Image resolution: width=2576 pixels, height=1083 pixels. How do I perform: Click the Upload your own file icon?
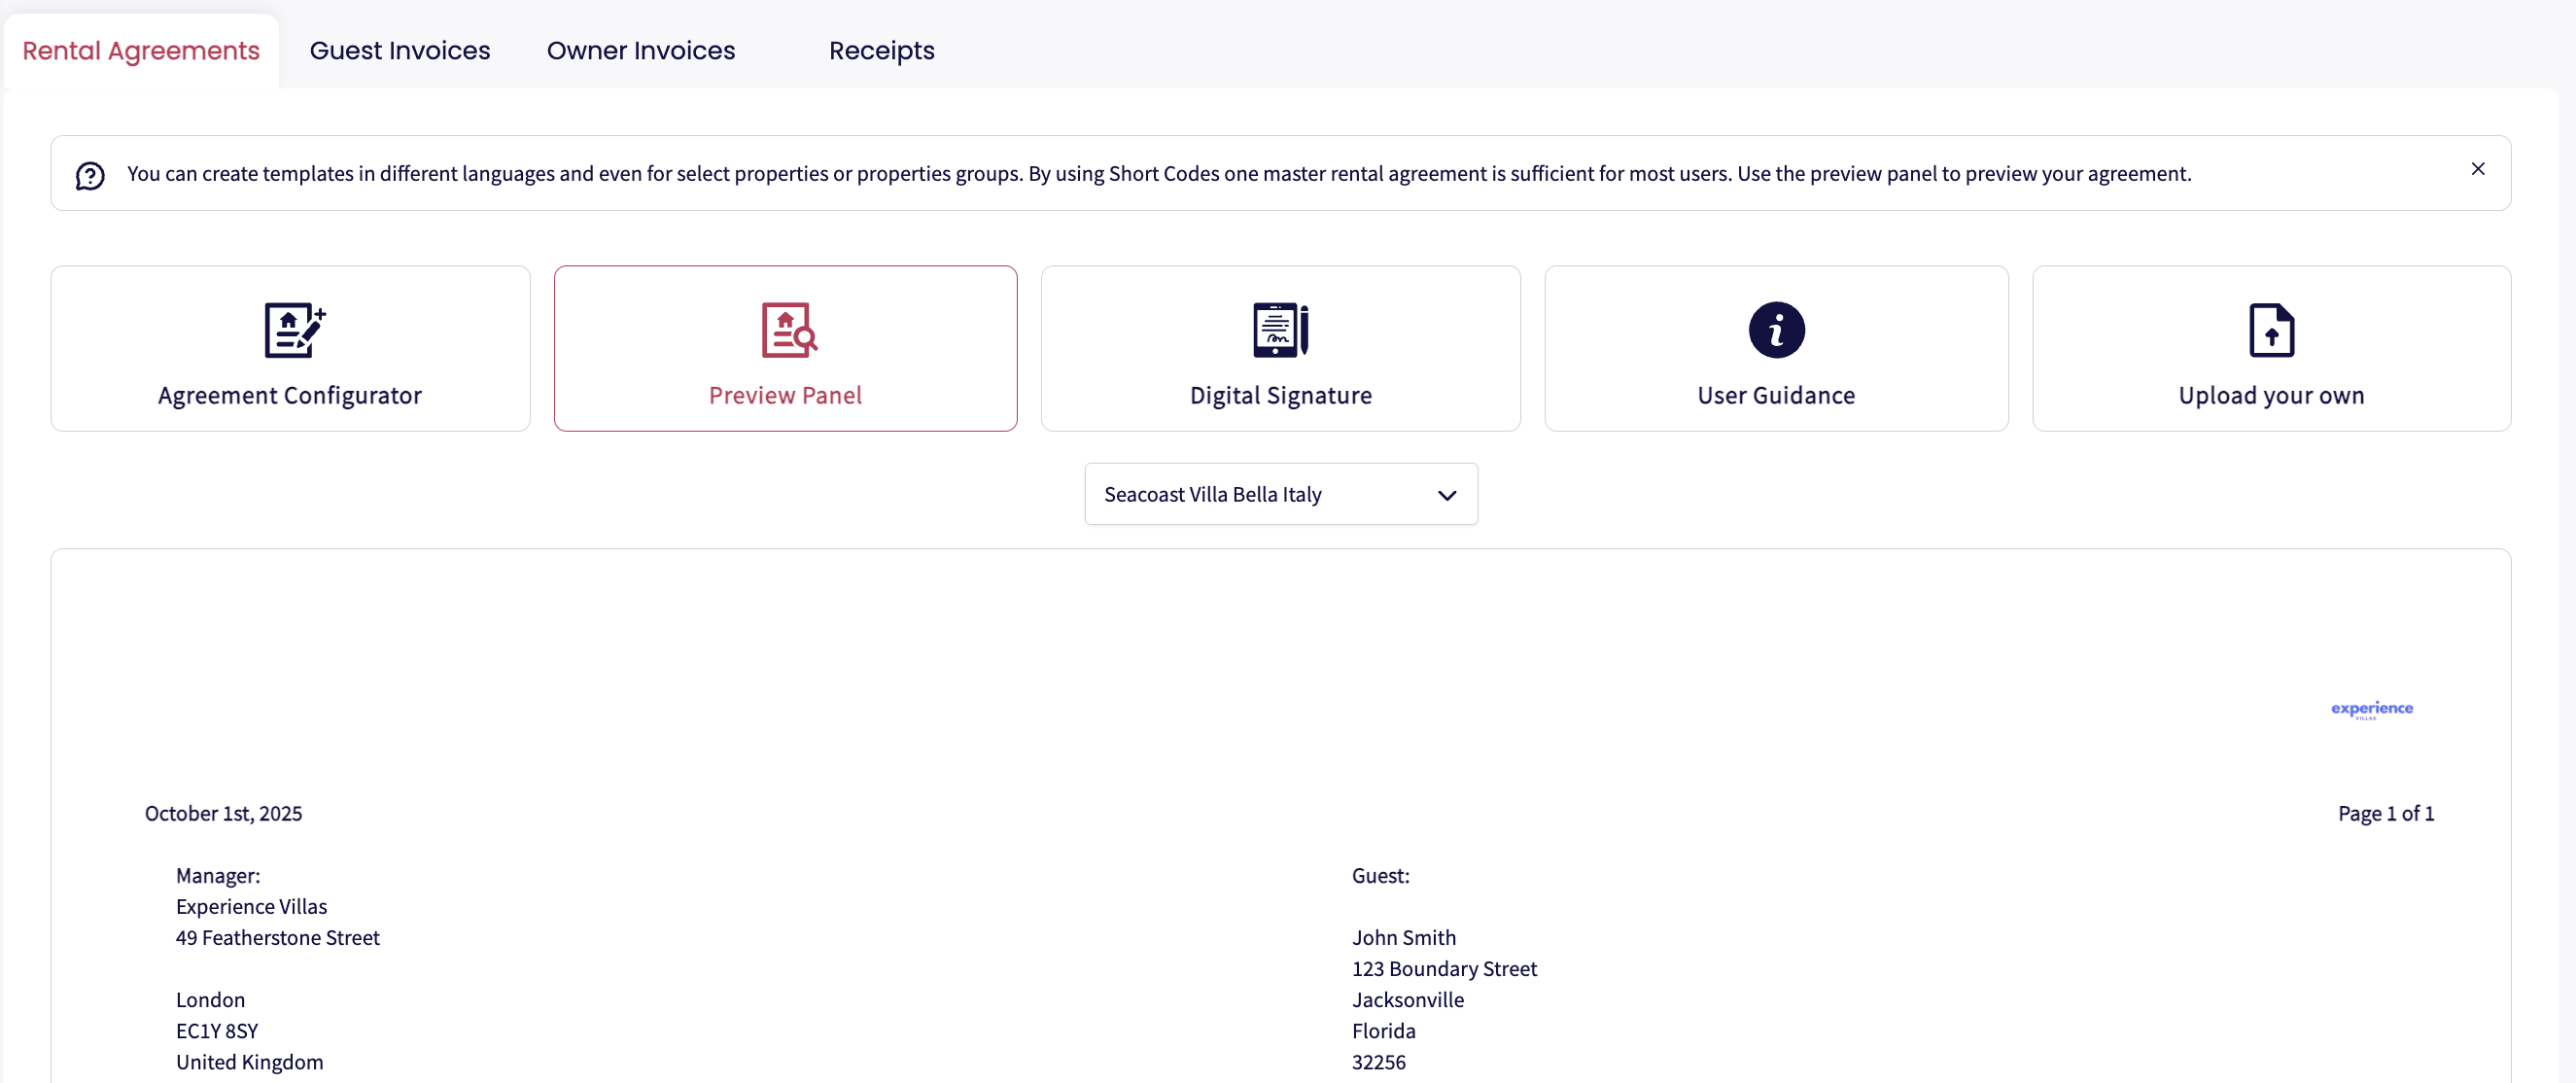coord(2270,330)
